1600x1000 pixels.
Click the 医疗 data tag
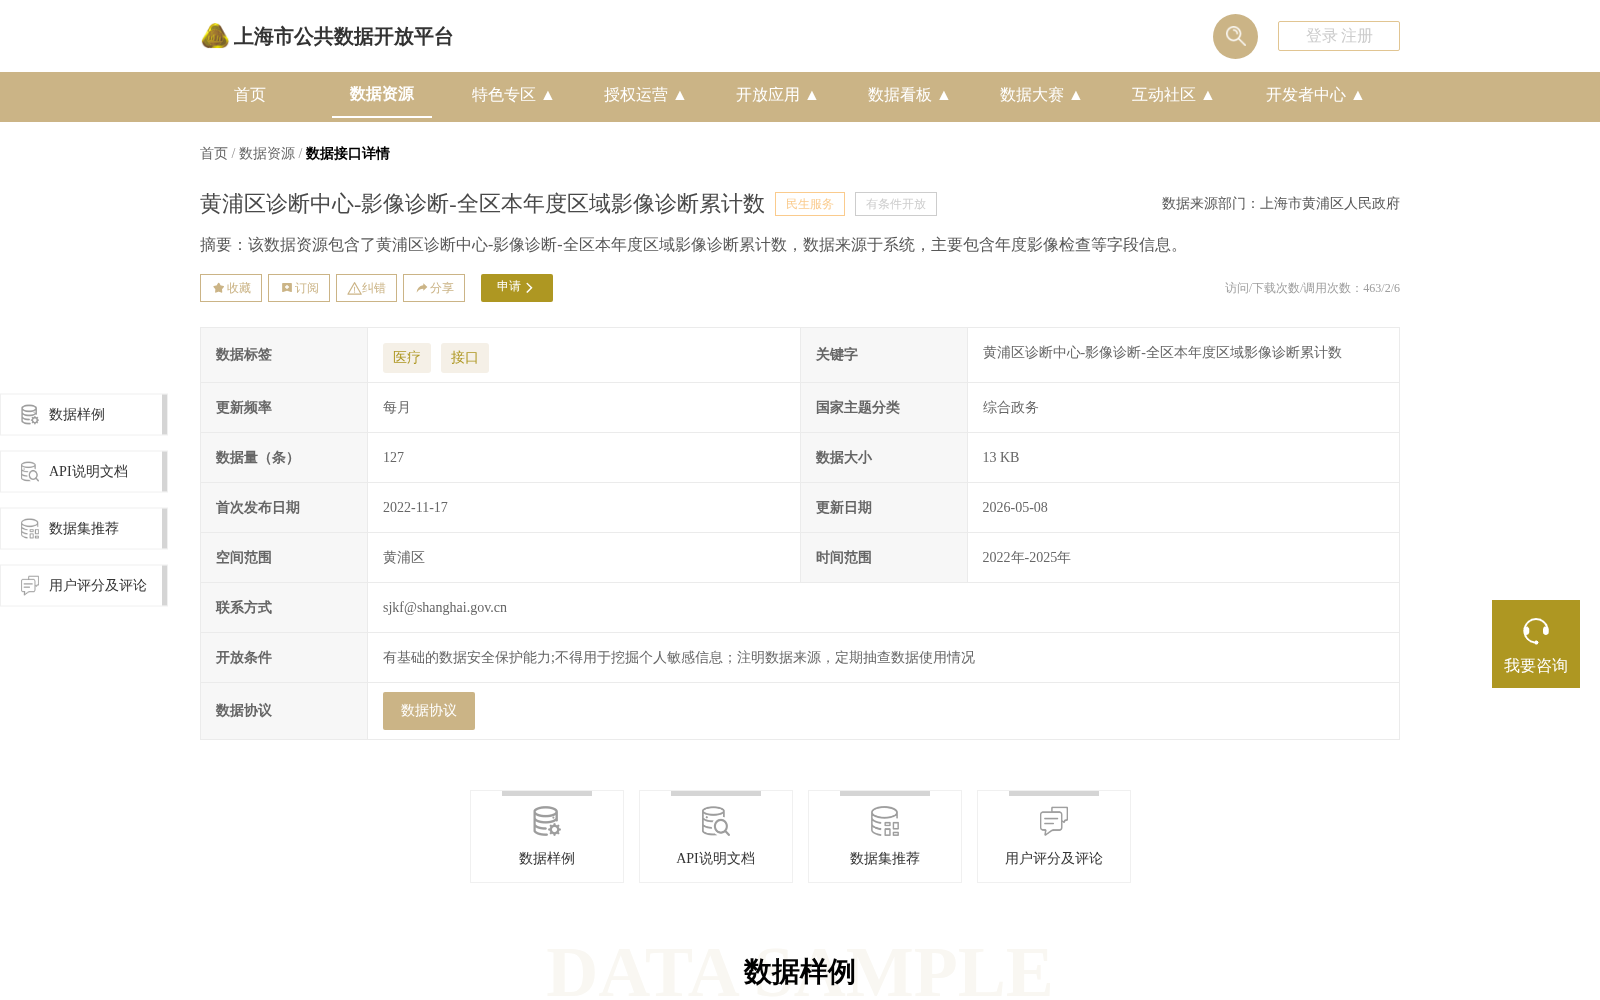click(407, 358)
